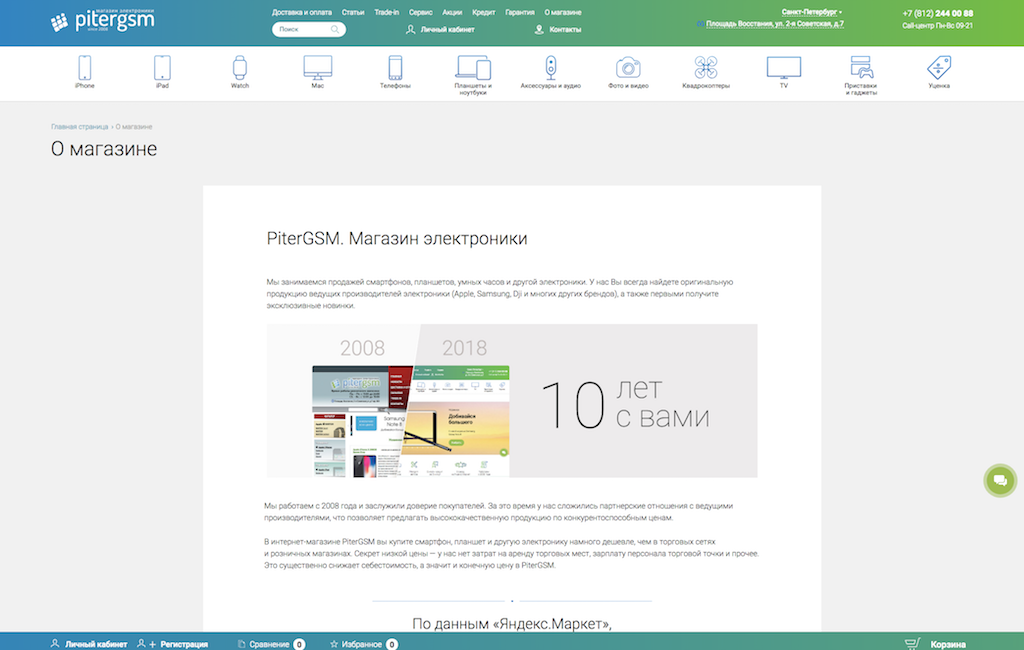1024x650 pixels.
Task: Click the Call-центр Пн-Вс 09-21 text
Action: tap(938, 26)
